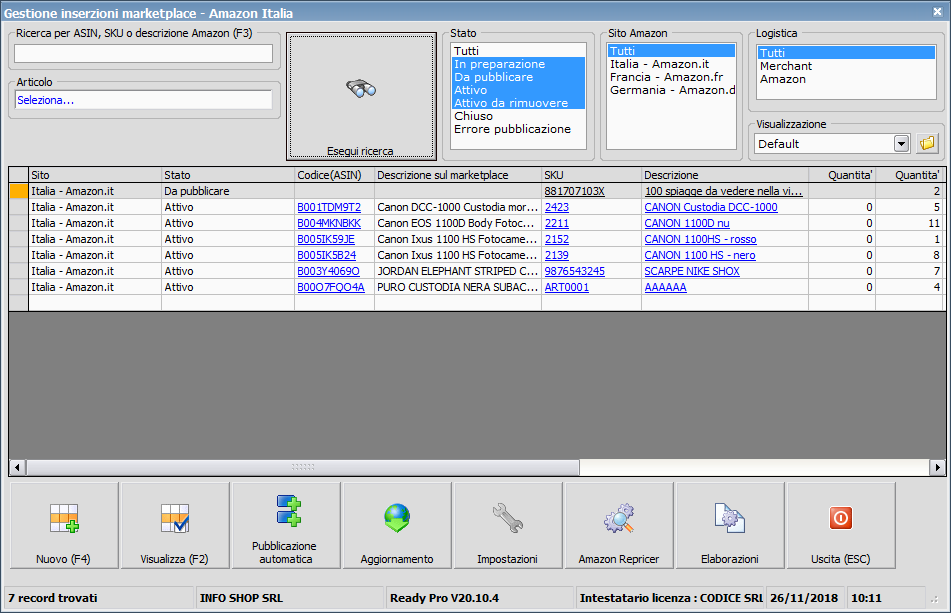Open ASIN link B001TDM9T2
This screenshot has width=951, height=613.
coord(328,207)
